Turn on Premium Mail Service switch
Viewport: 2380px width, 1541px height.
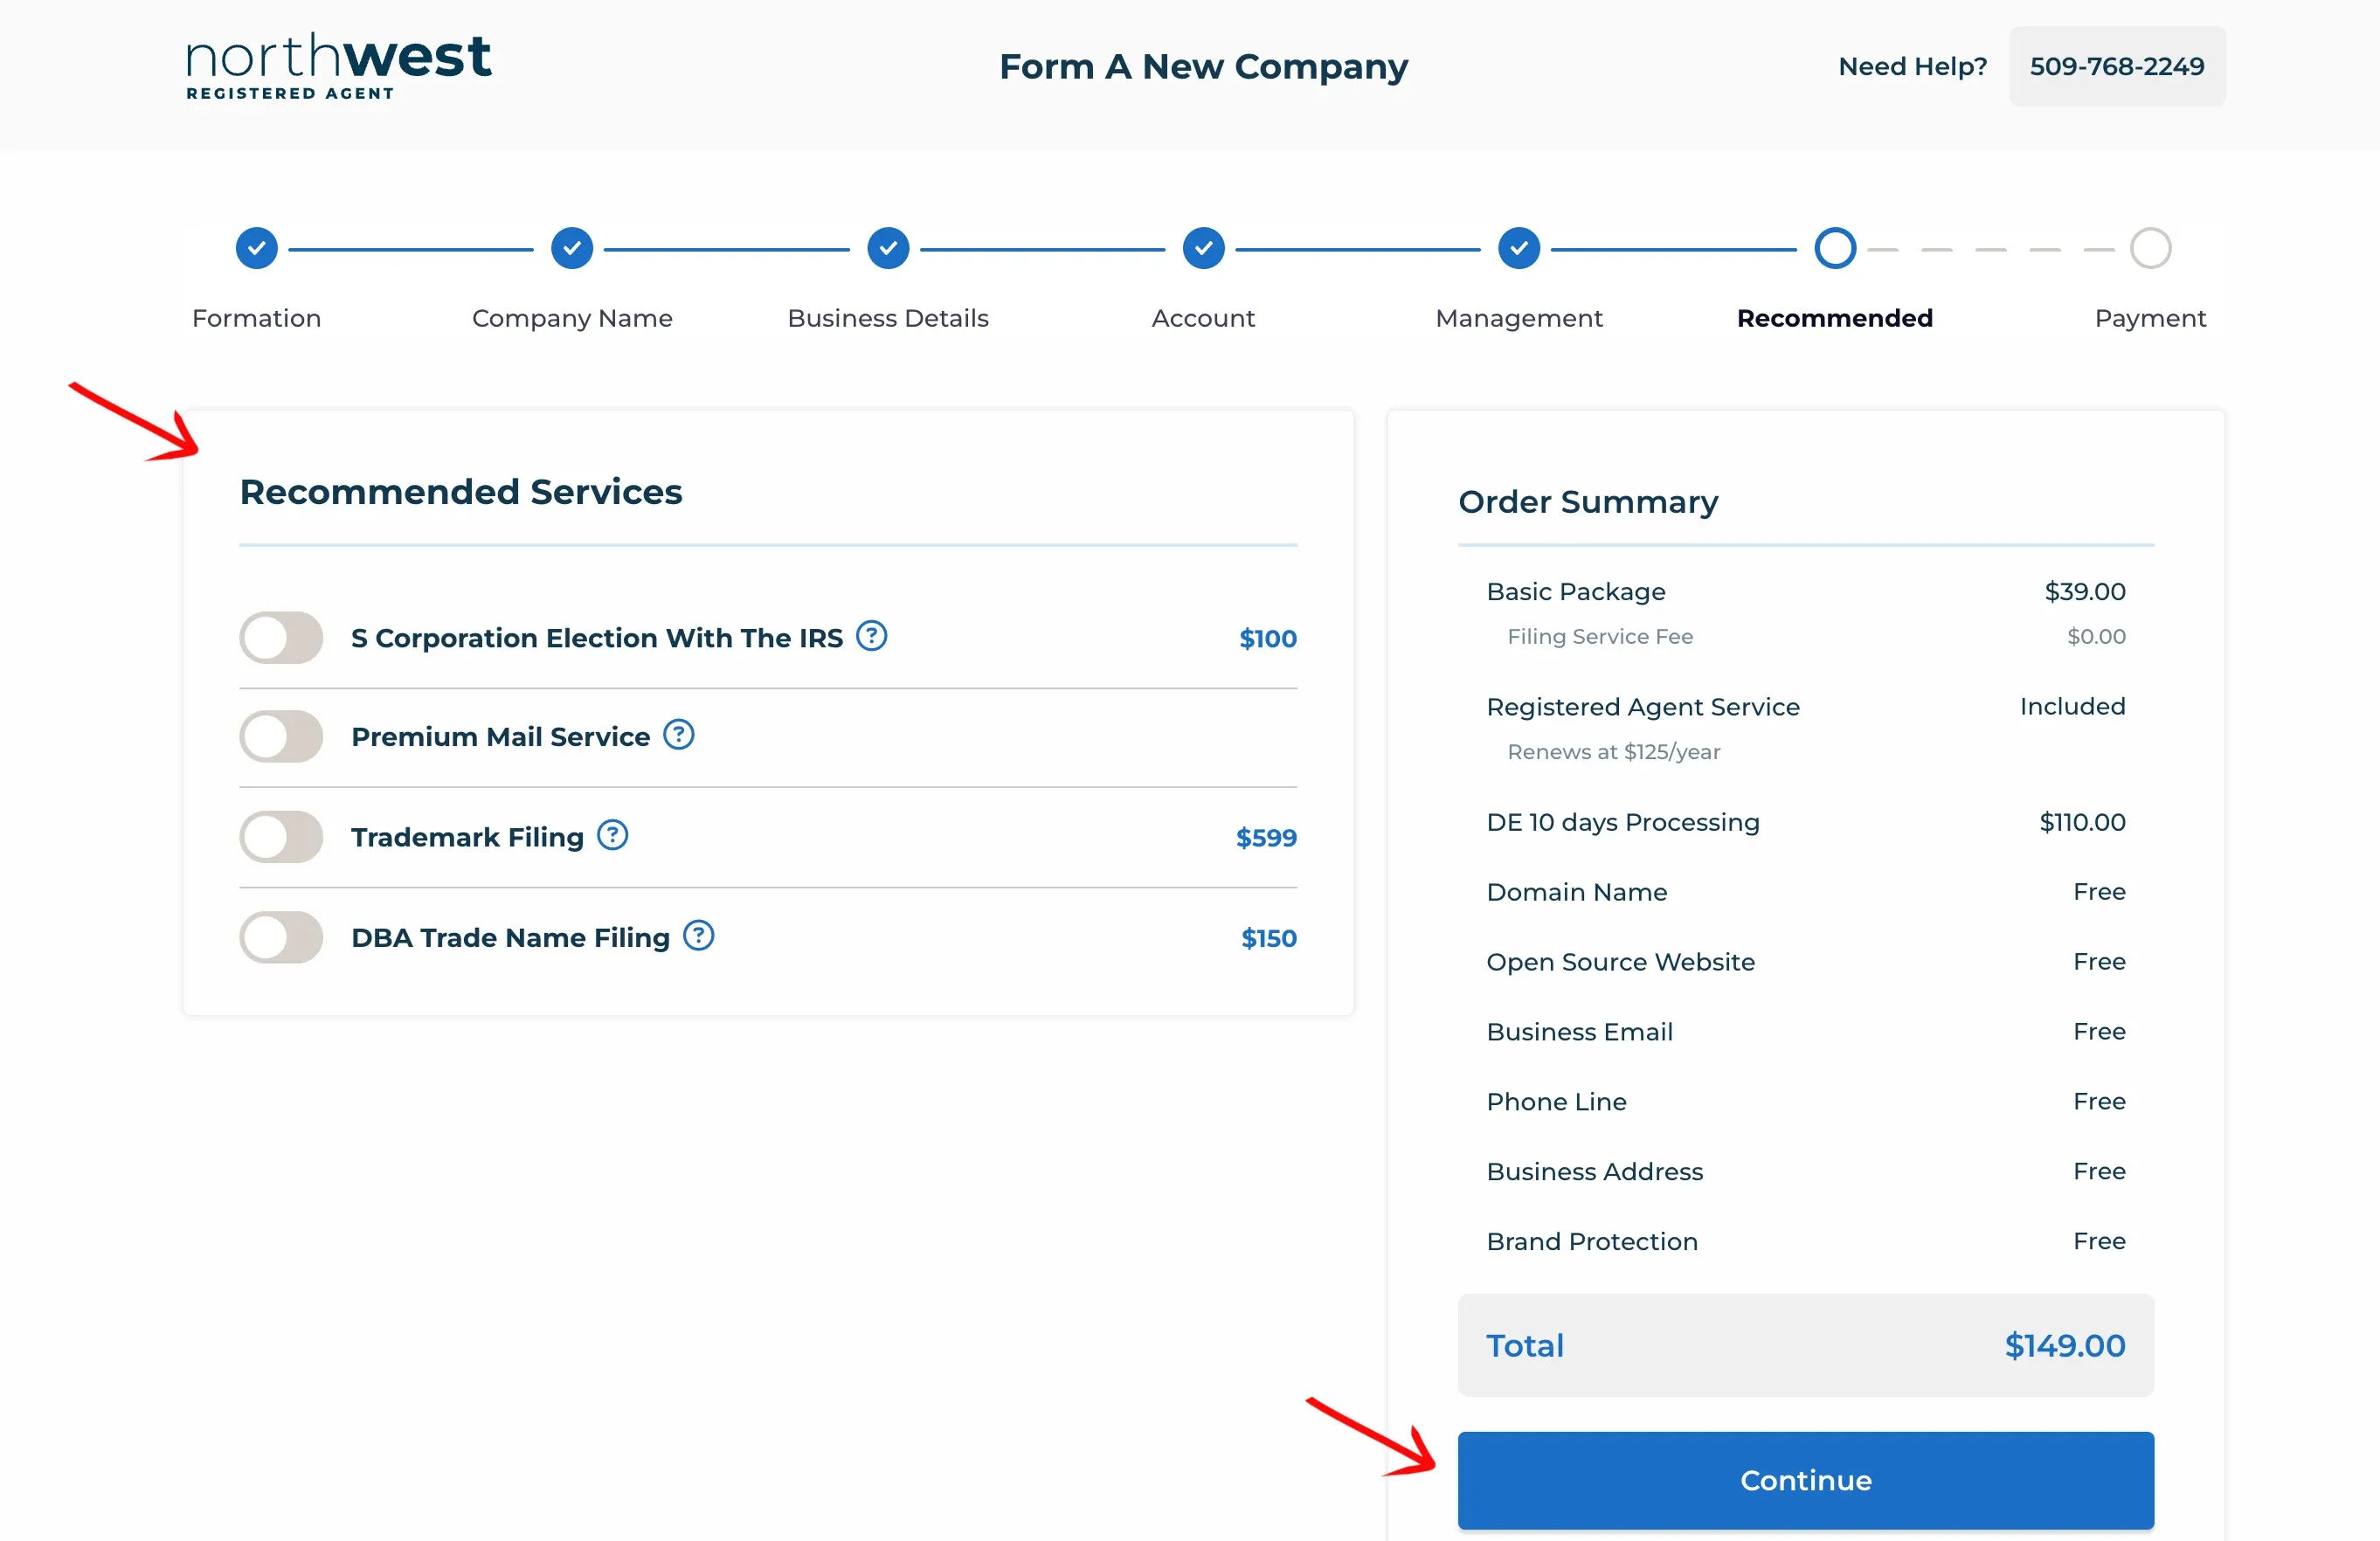point(281,737)
